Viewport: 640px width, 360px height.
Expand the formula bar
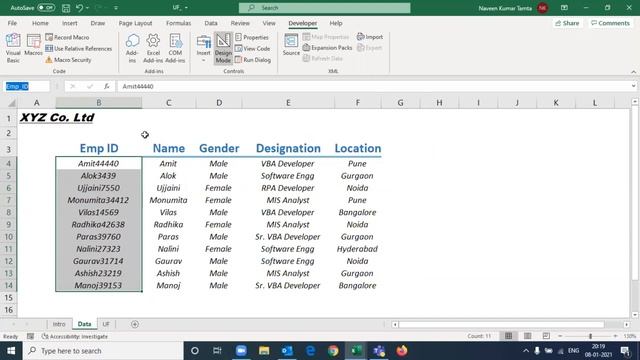pos(633,86)
